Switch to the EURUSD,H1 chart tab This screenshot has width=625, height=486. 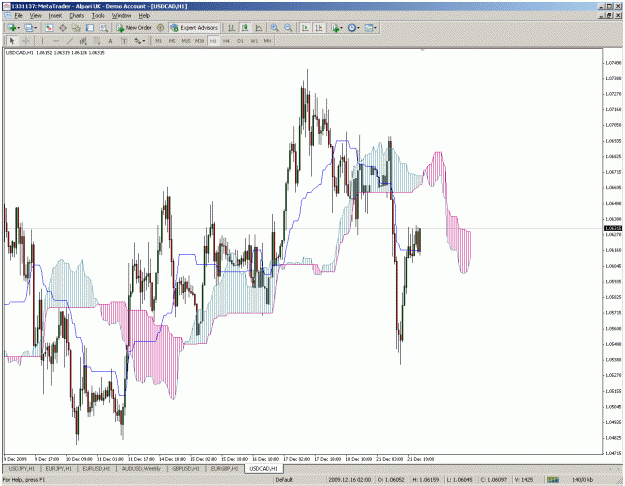(x=98, y=468)
